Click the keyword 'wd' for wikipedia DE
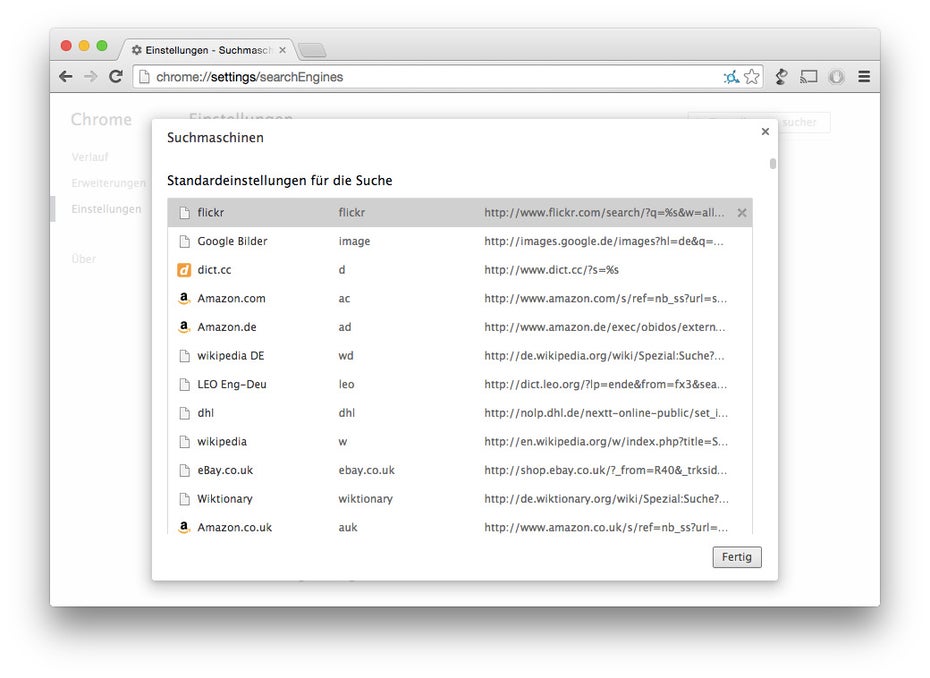930x678 pixels. click(x=346, y=356)
